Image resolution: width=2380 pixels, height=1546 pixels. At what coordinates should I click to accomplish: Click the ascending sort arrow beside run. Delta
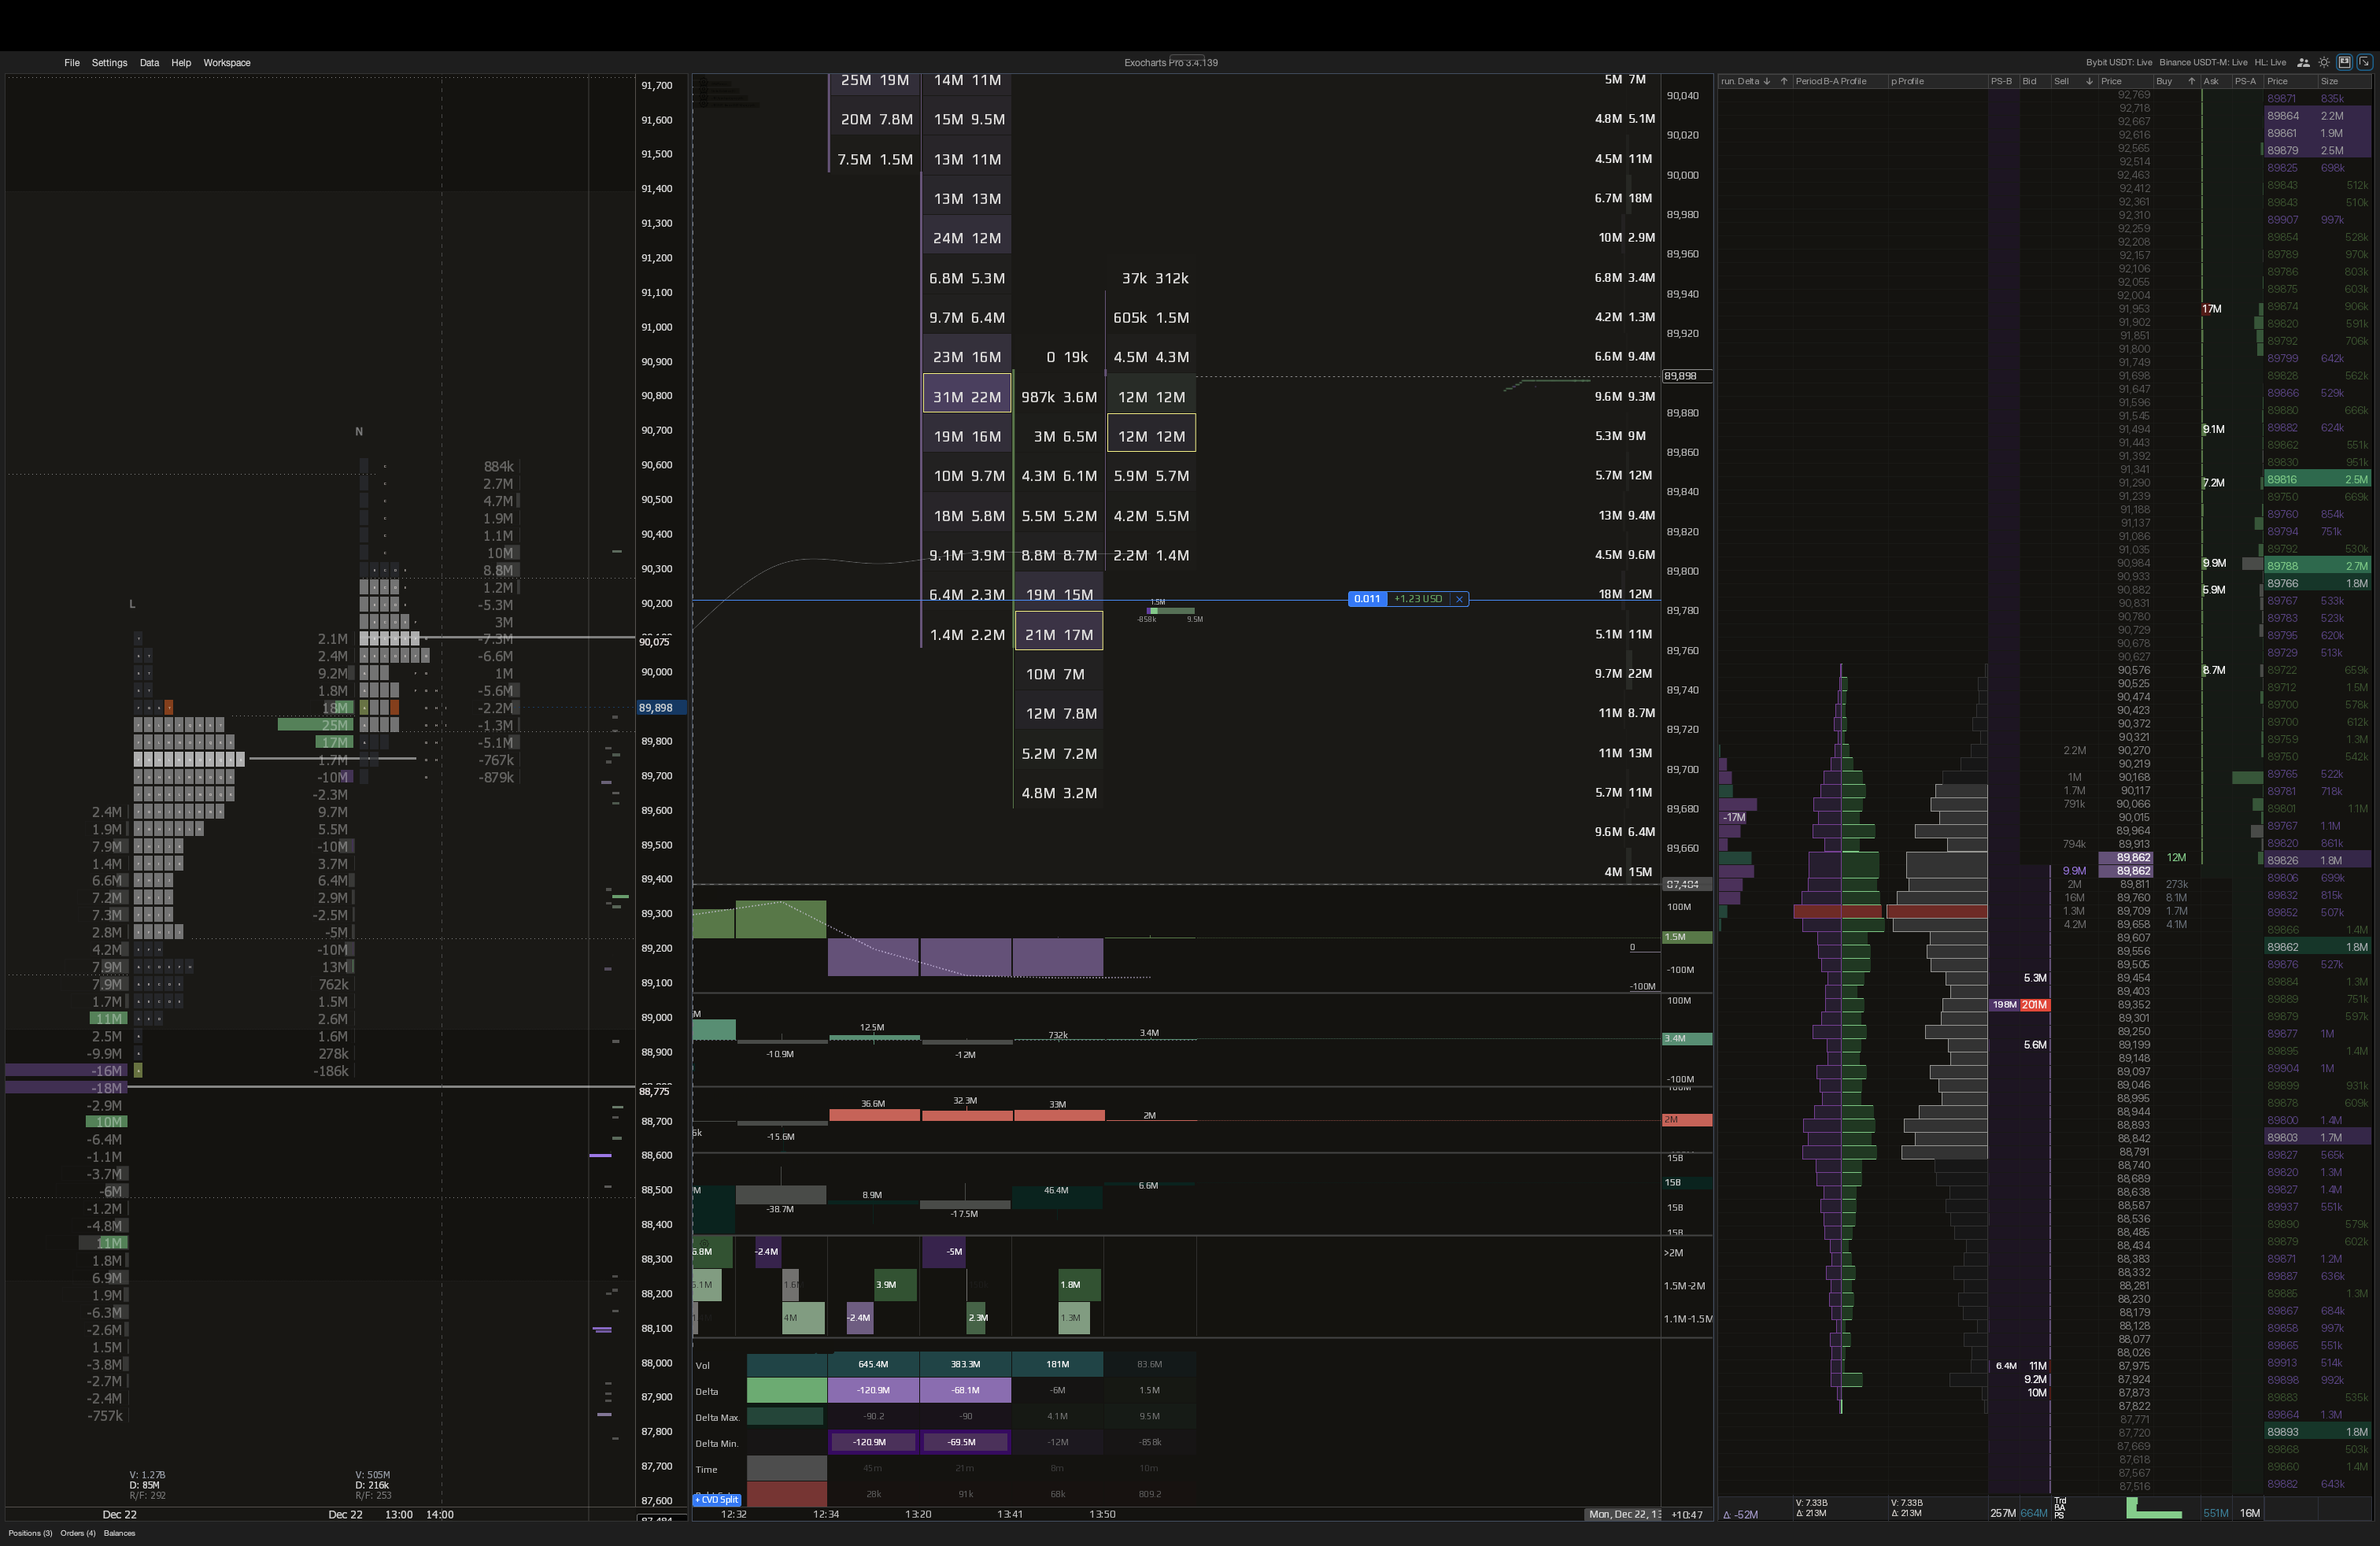pos(1784,82)
